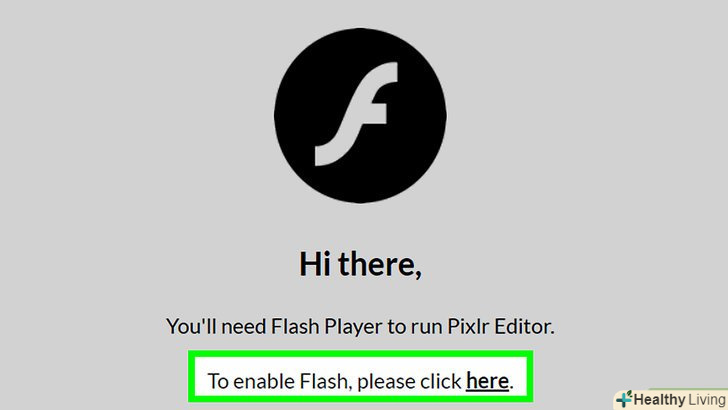Screen dimensions: 728x410
Task: Click 'to run' in the Flash message
Action: coord(415,327)
